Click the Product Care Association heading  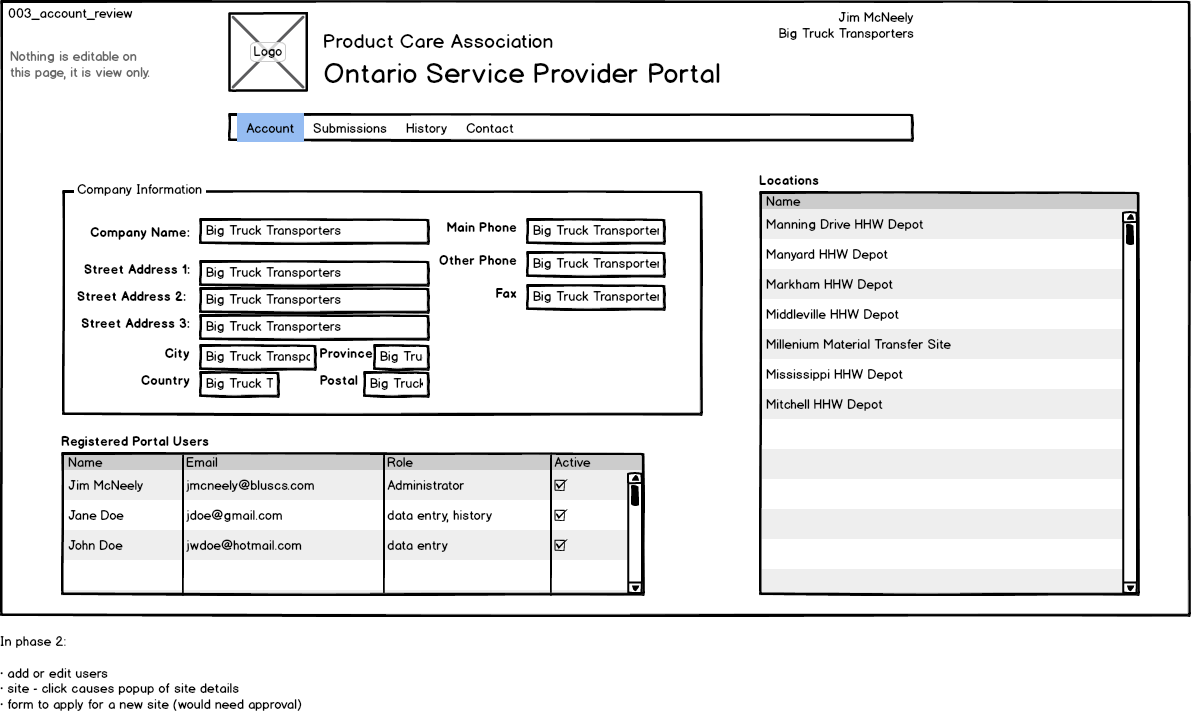tap(438, 41)
